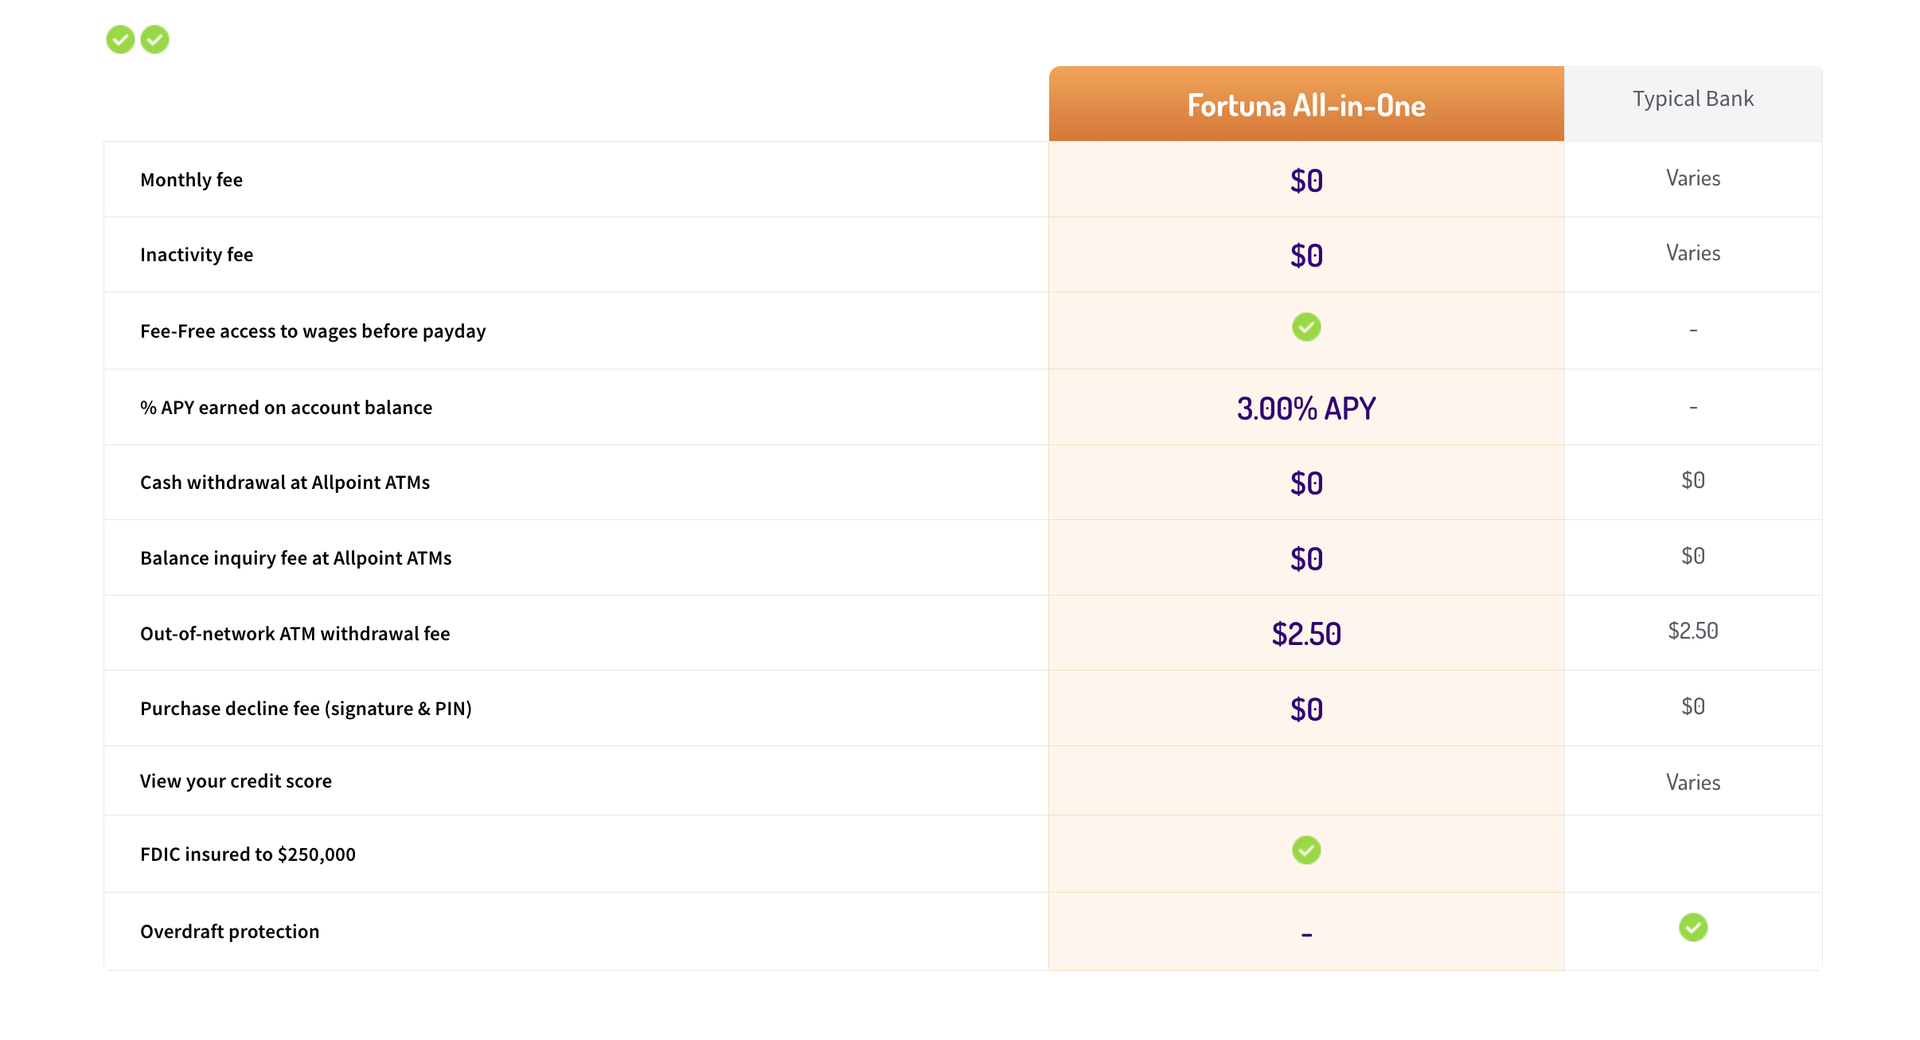Image resolution: width=1920 pixels, height=1040 pixels.
Task: Click "Balance inquiry fee at Allpoint ATMs" label
Action: tap(296, 558)
